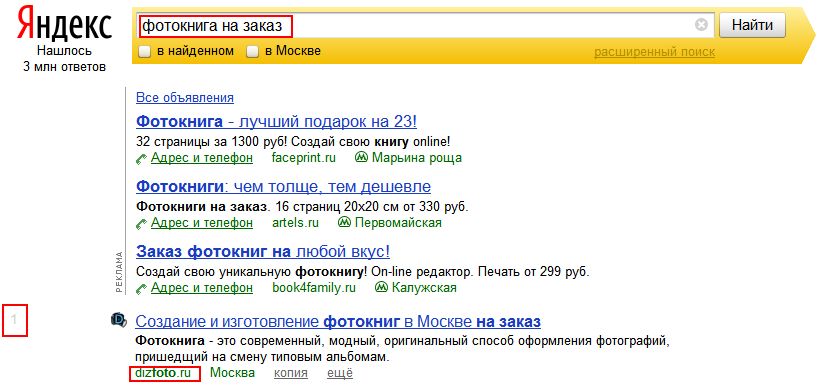Click the metro icon beside Калужская
Screen dimensions: 819x391
pos(381,287)
